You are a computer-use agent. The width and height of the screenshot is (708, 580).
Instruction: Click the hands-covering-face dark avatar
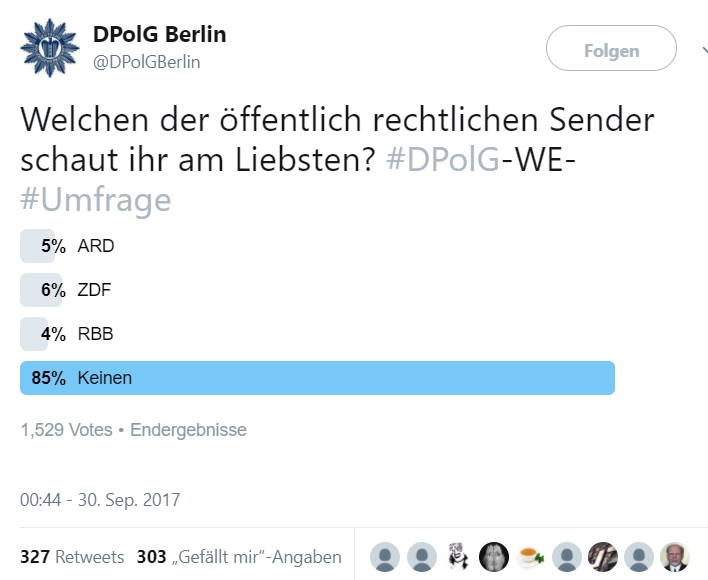pyautogui.click(x=494, y=556)
